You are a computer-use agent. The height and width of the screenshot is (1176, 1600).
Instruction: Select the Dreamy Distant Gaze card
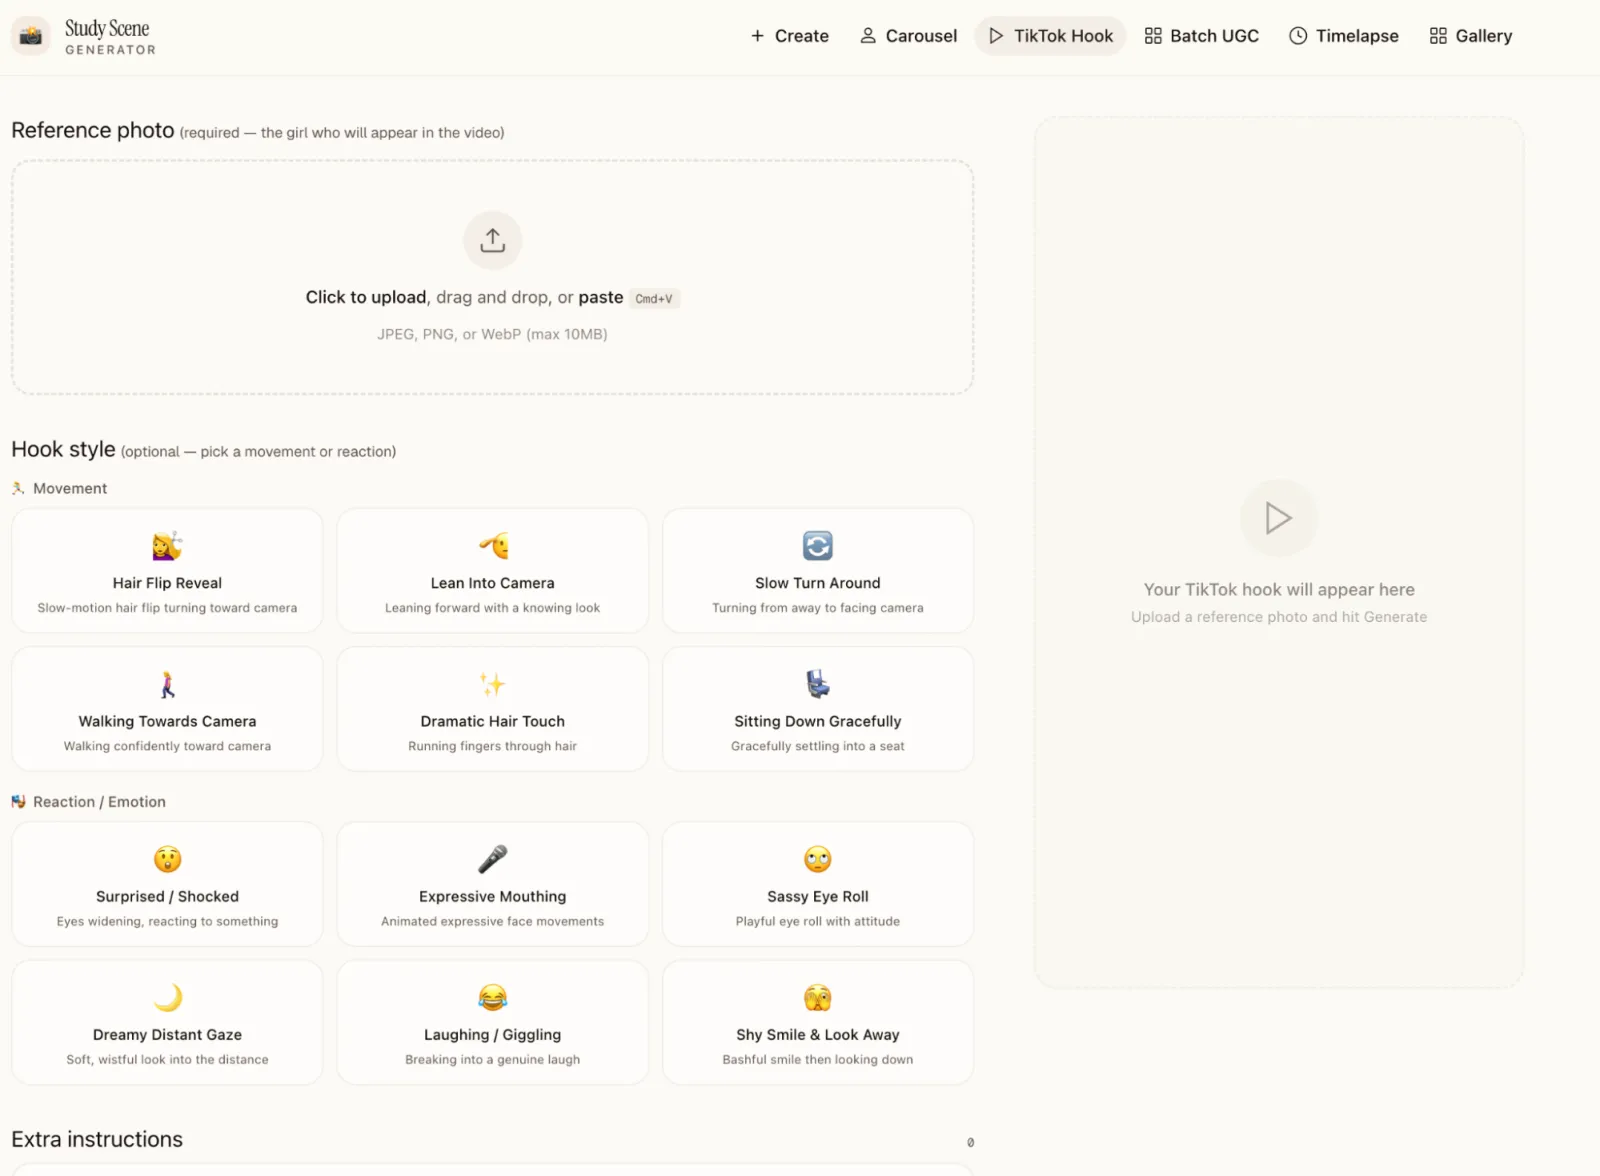167,1022
